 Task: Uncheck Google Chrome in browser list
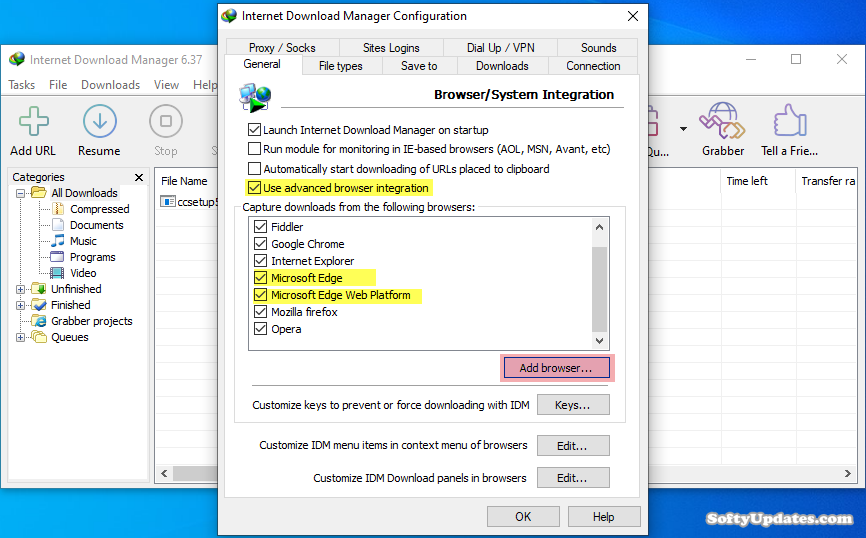260,244
